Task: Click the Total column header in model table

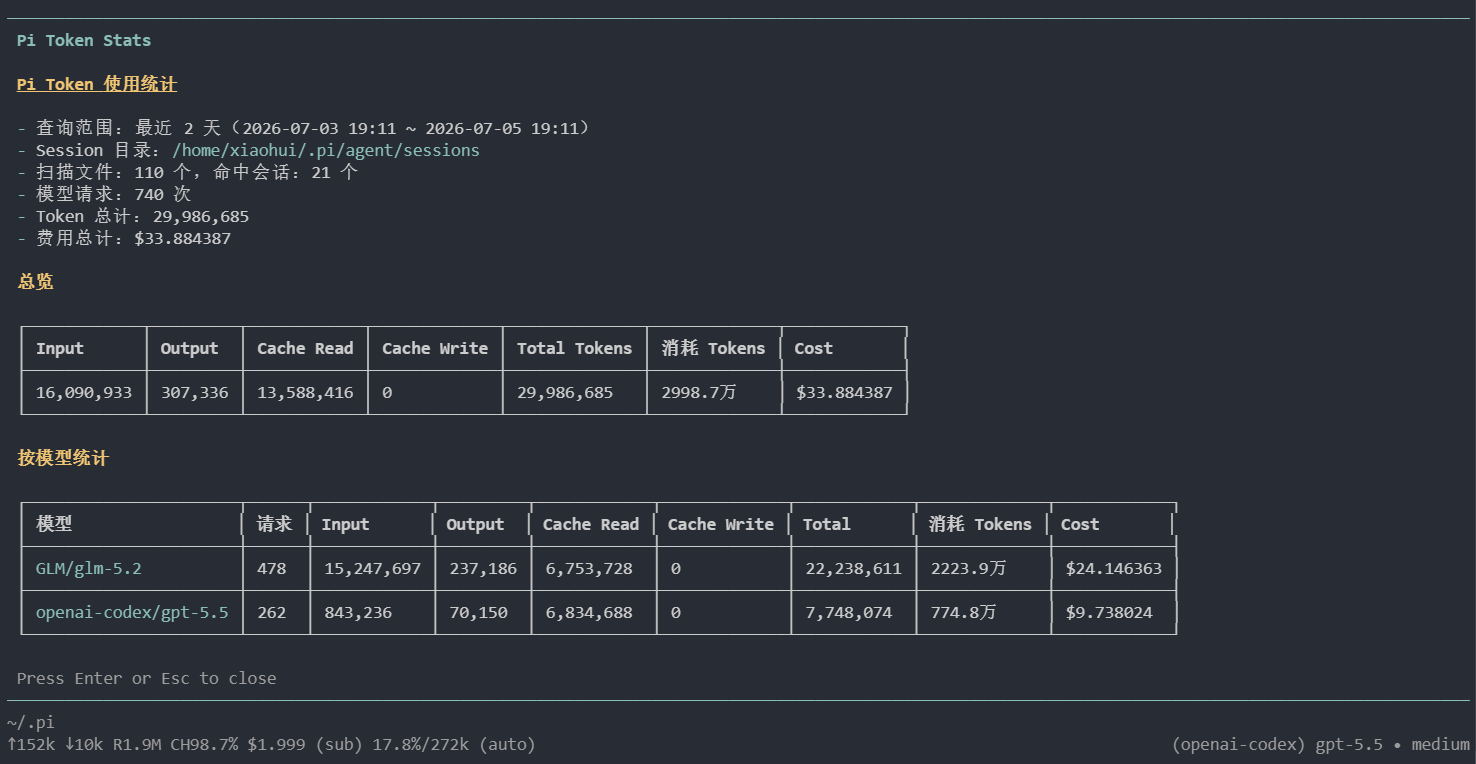Action: [826, 525]
